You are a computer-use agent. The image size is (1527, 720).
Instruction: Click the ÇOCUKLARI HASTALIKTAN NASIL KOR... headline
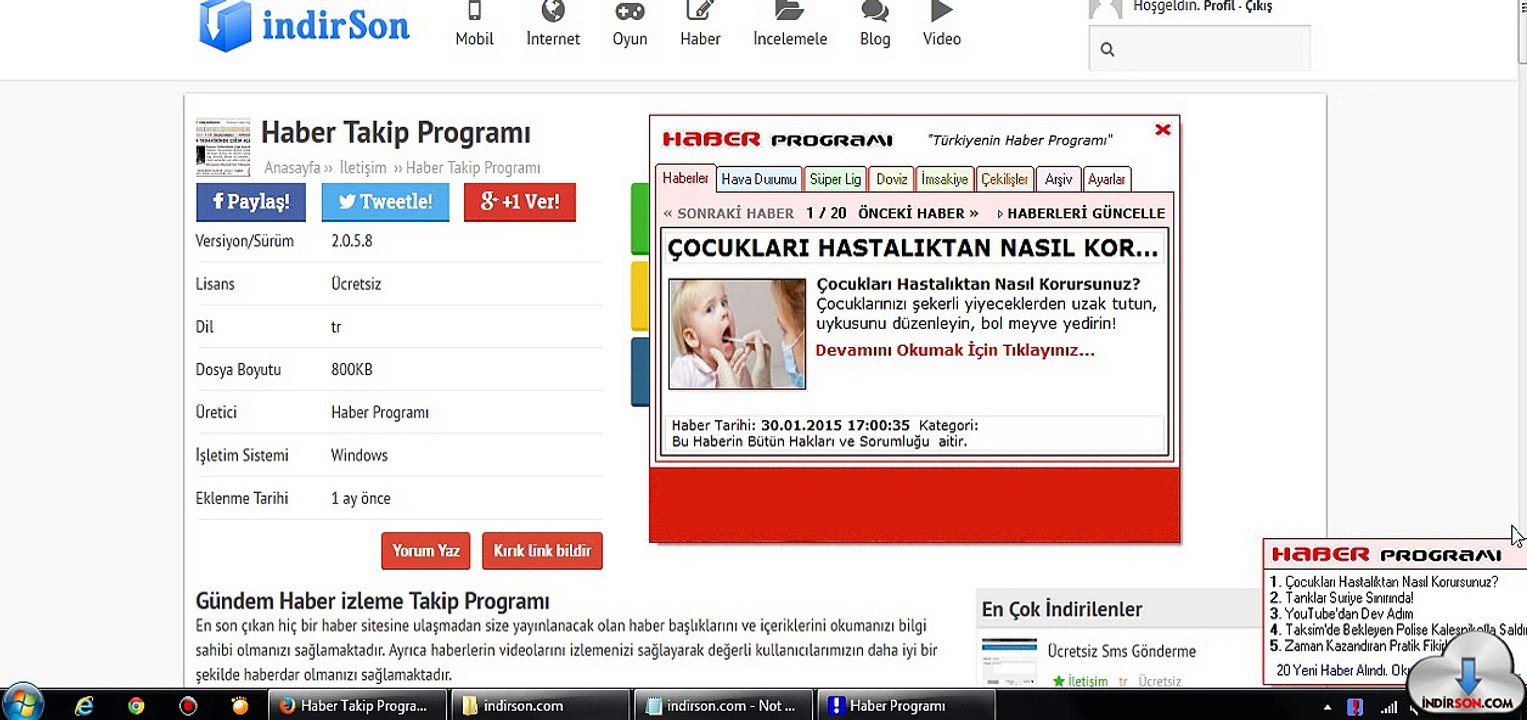pos(913,247)
